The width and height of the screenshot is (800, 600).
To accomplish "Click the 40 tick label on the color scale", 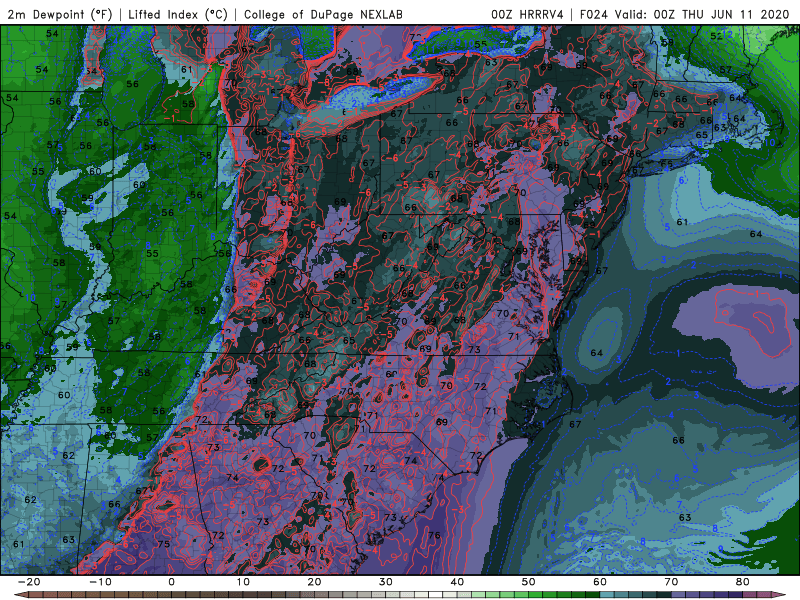I will (x=457, y=582).
